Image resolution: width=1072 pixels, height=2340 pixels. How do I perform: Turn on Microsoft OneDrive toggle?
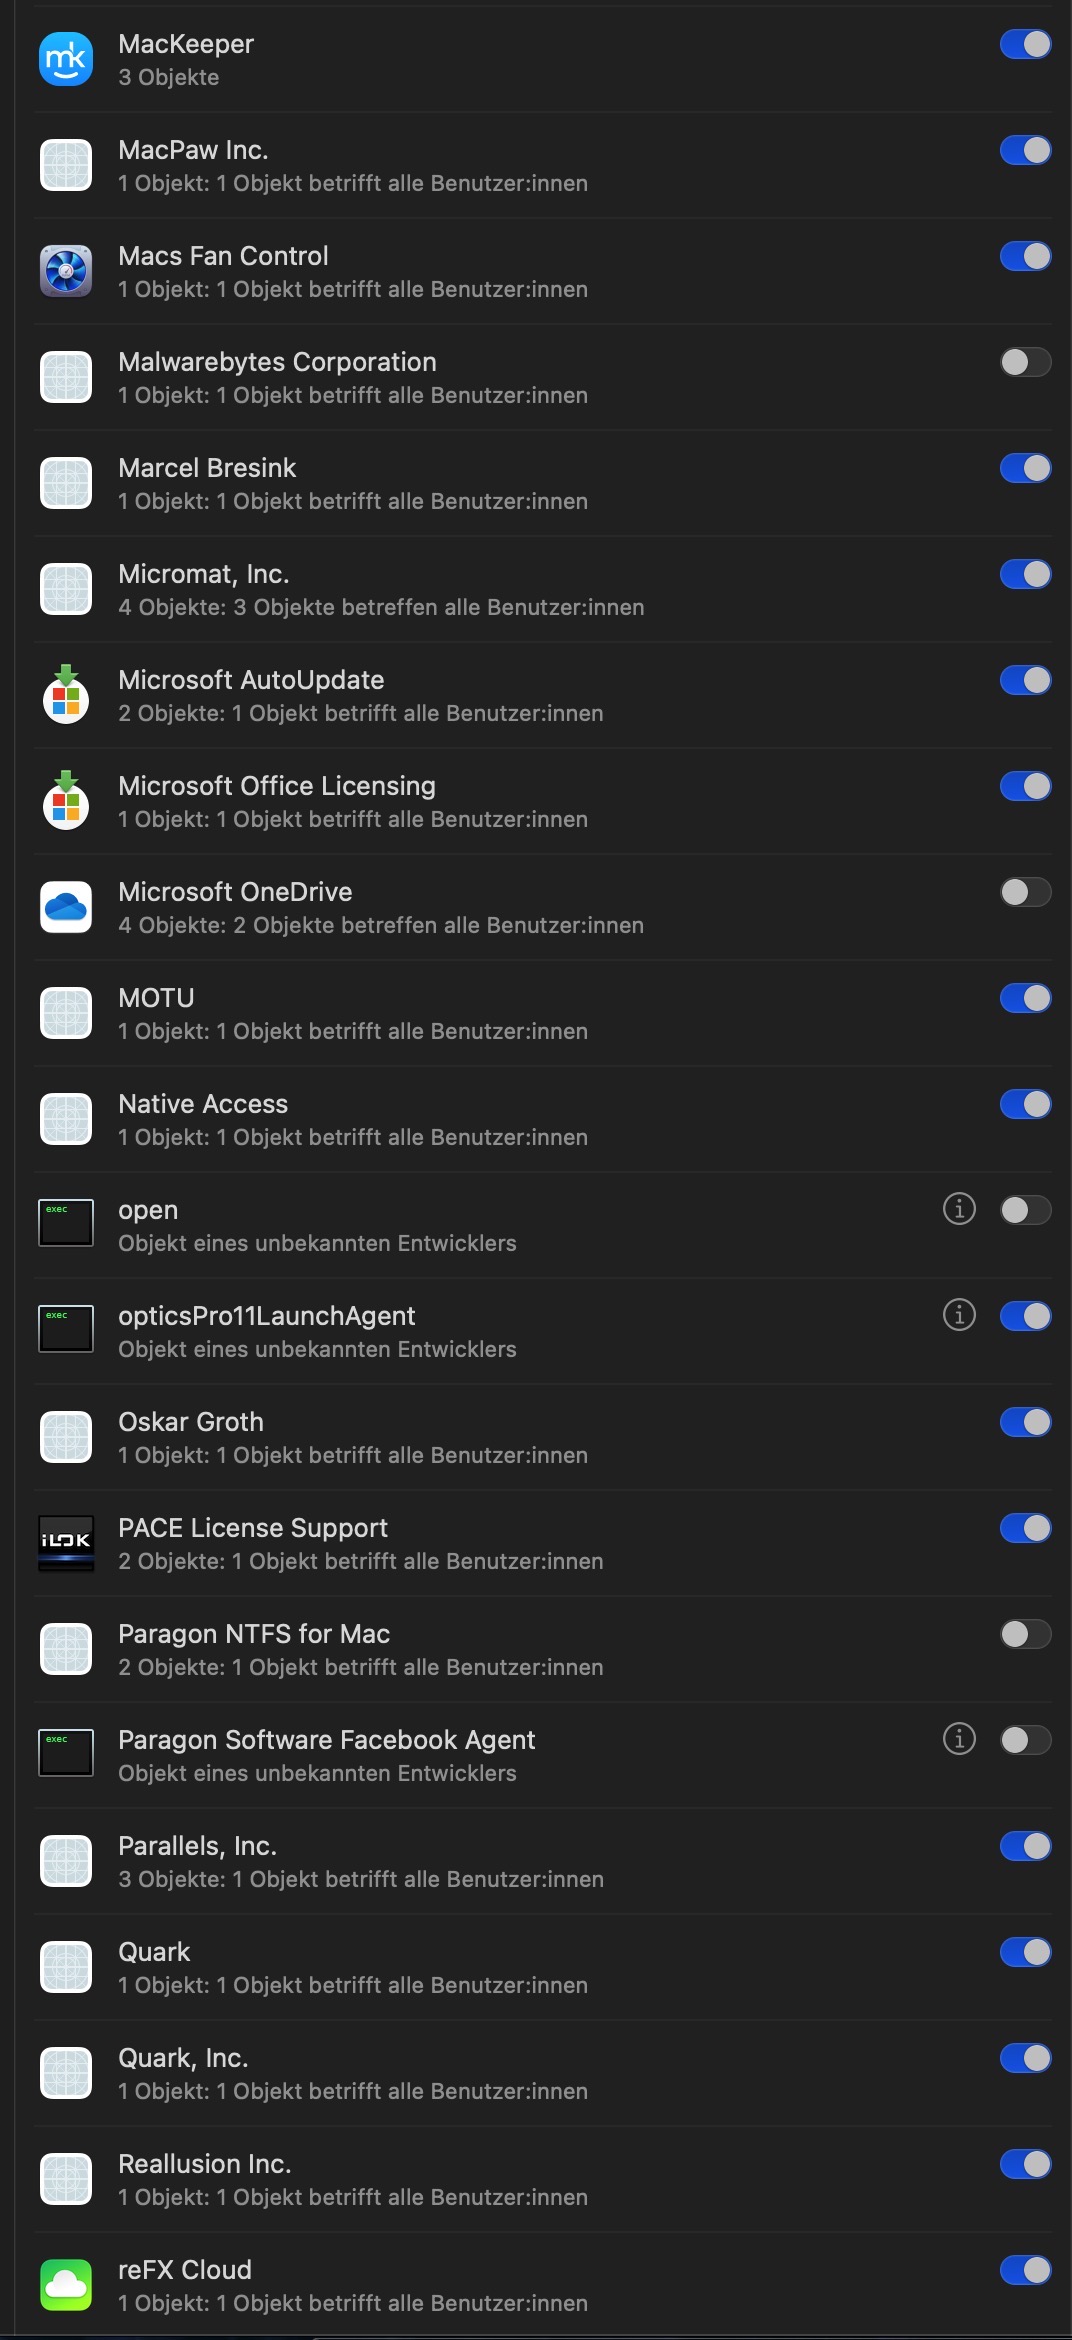(x=1025, y=892)
